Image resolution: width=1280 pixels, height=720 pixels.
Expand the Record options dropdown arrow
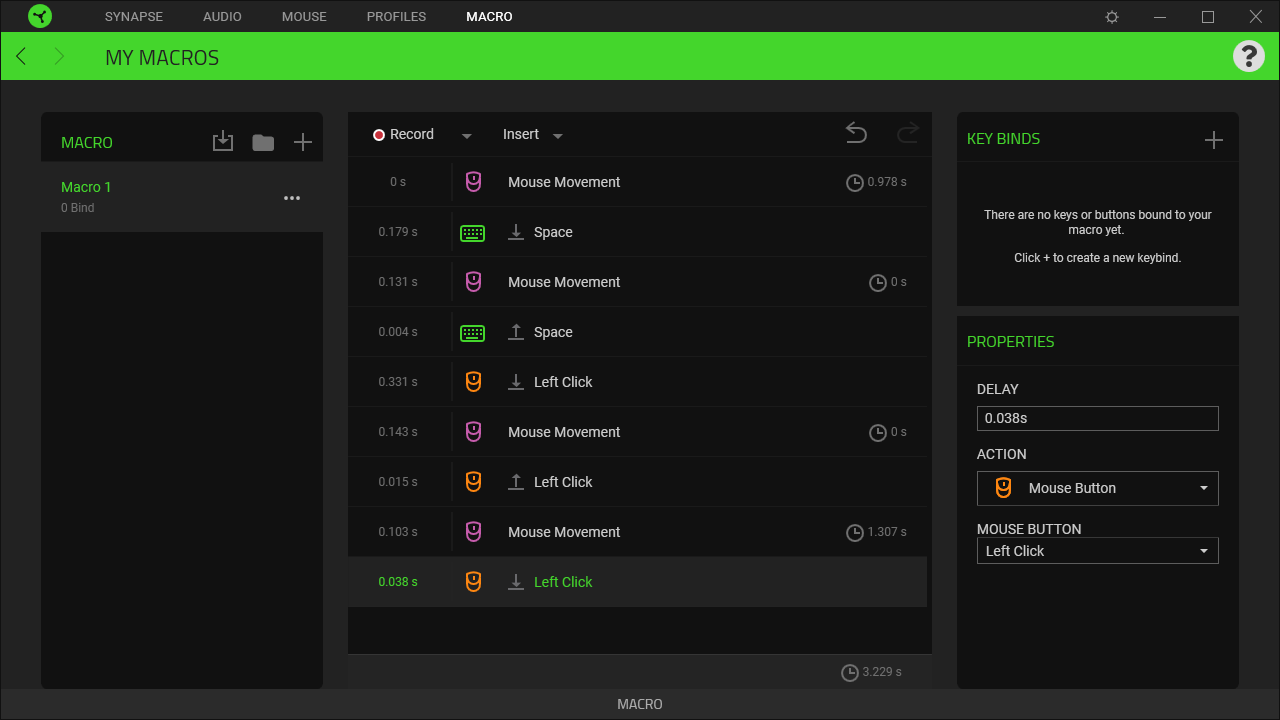coord(466,136)
